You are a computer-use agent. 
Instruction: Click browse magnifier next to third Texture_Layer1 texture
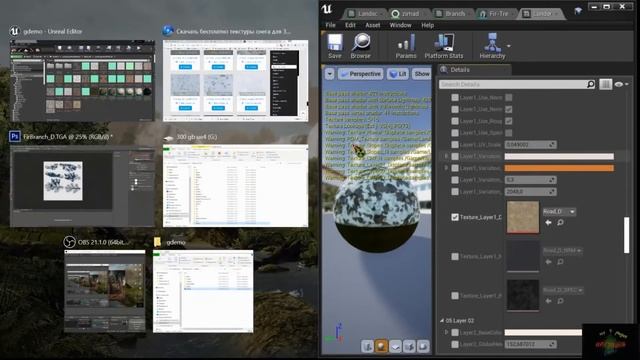click(560, 301)
